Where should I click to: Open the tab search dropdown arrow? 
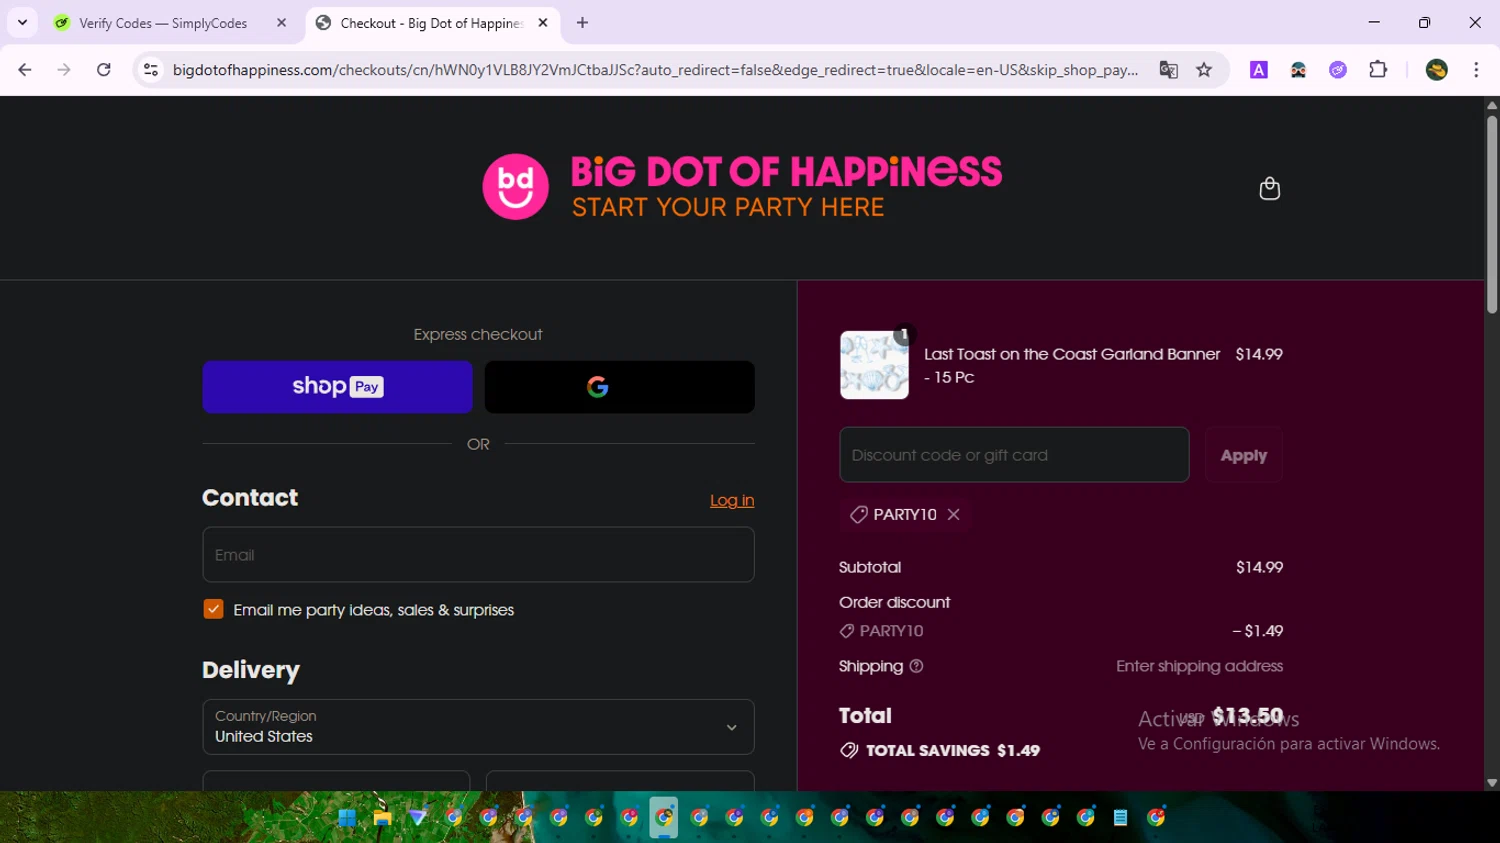click(x=22, y=23)
